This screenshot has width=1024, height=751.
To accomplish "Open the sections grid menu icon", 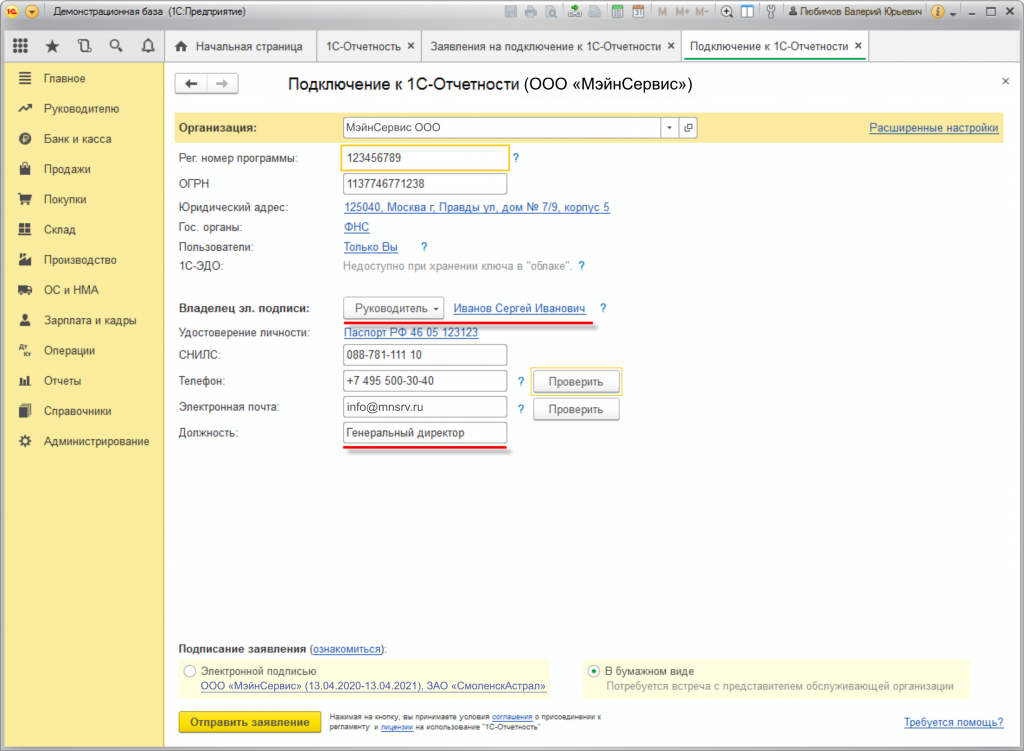I will [x=20, y=46].
